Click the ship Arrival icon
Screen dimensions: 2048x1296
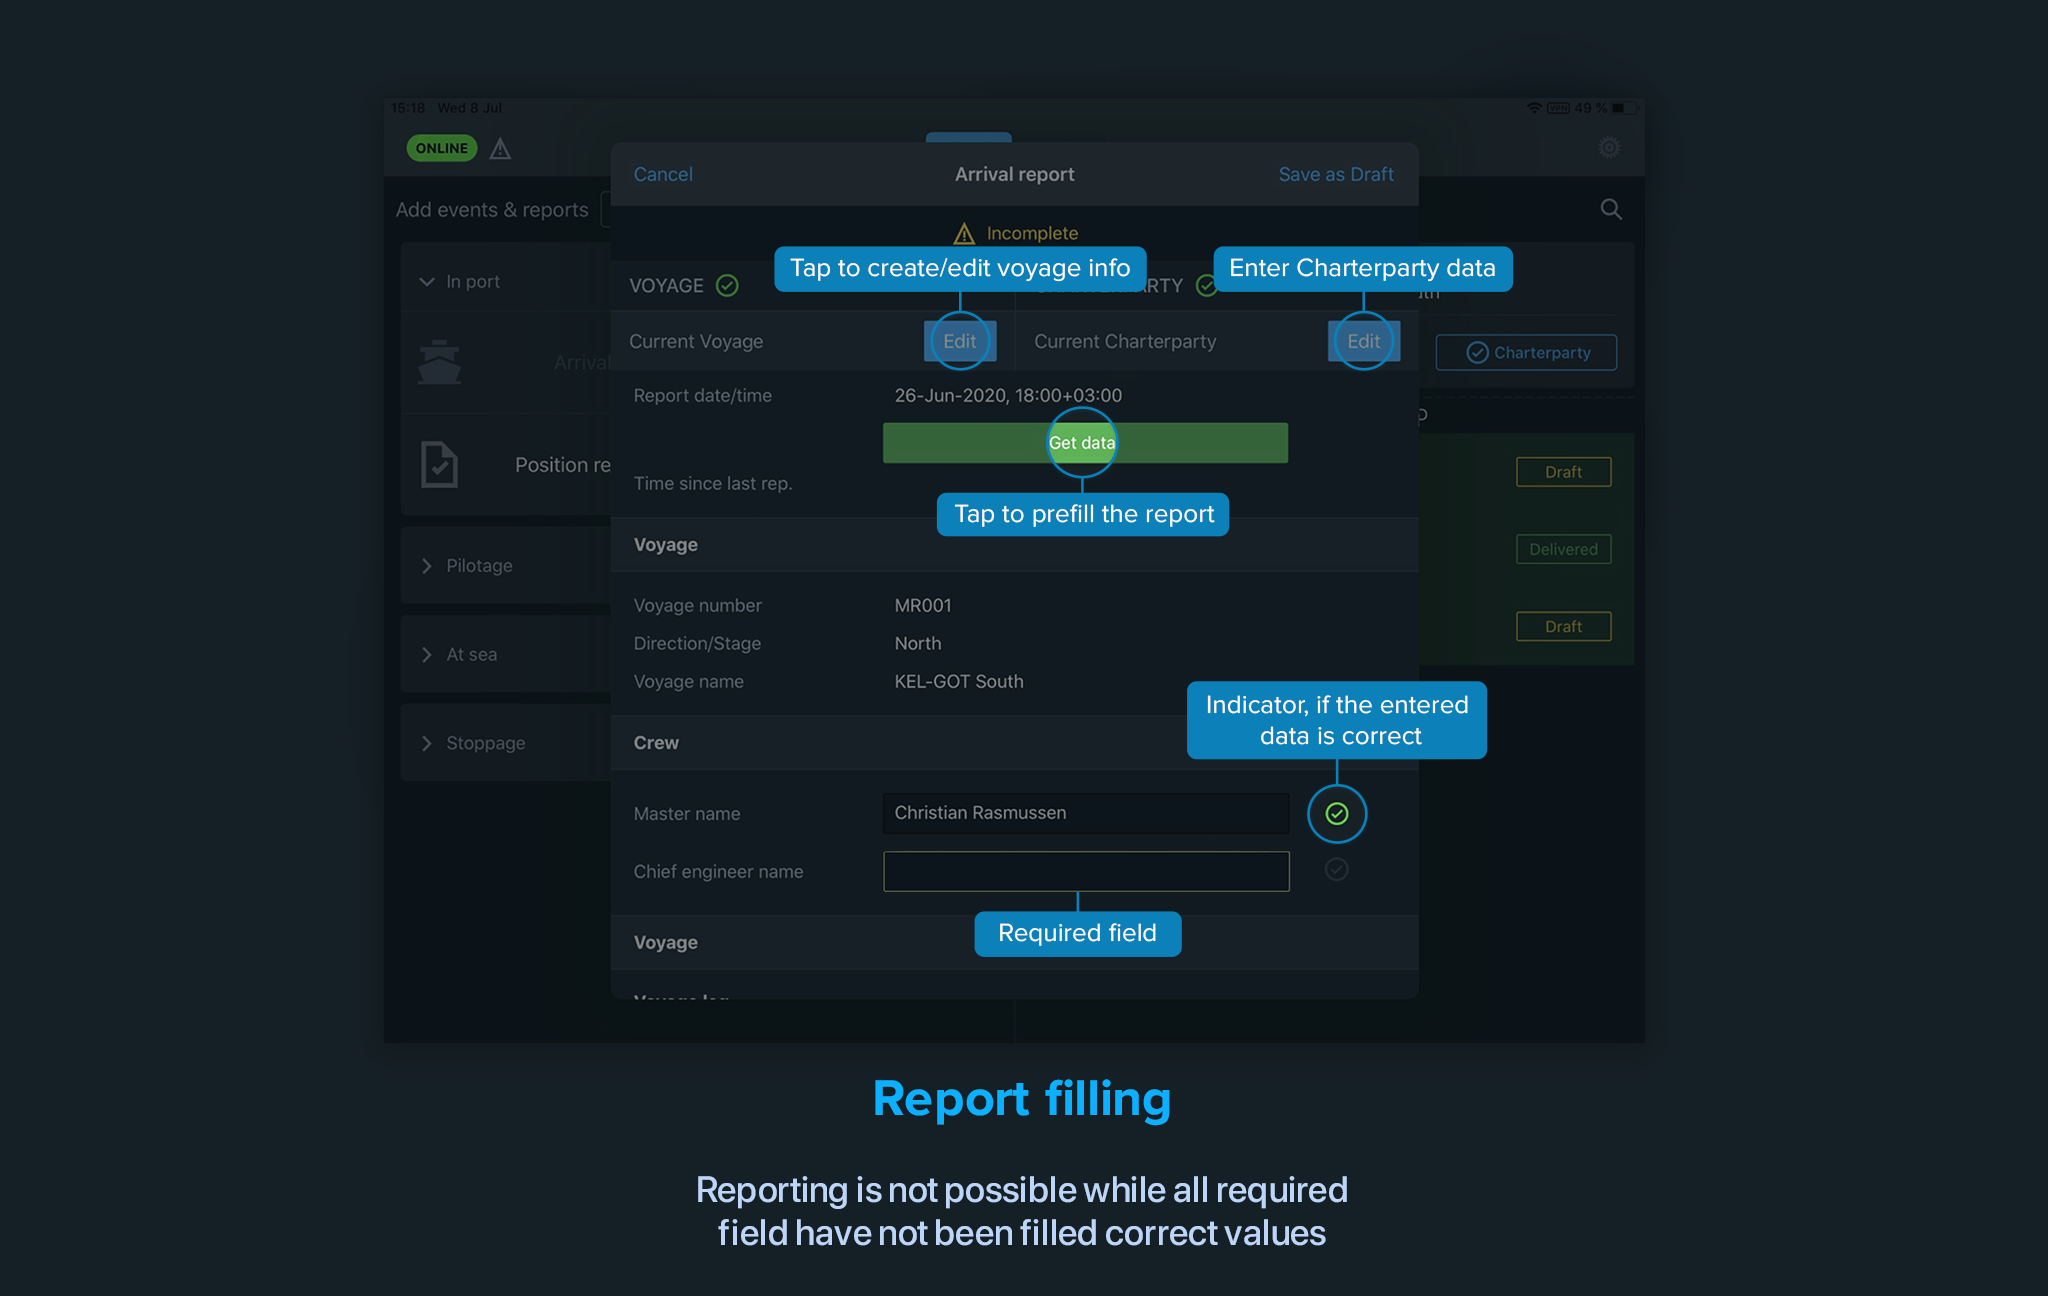[x=439, y=362]
